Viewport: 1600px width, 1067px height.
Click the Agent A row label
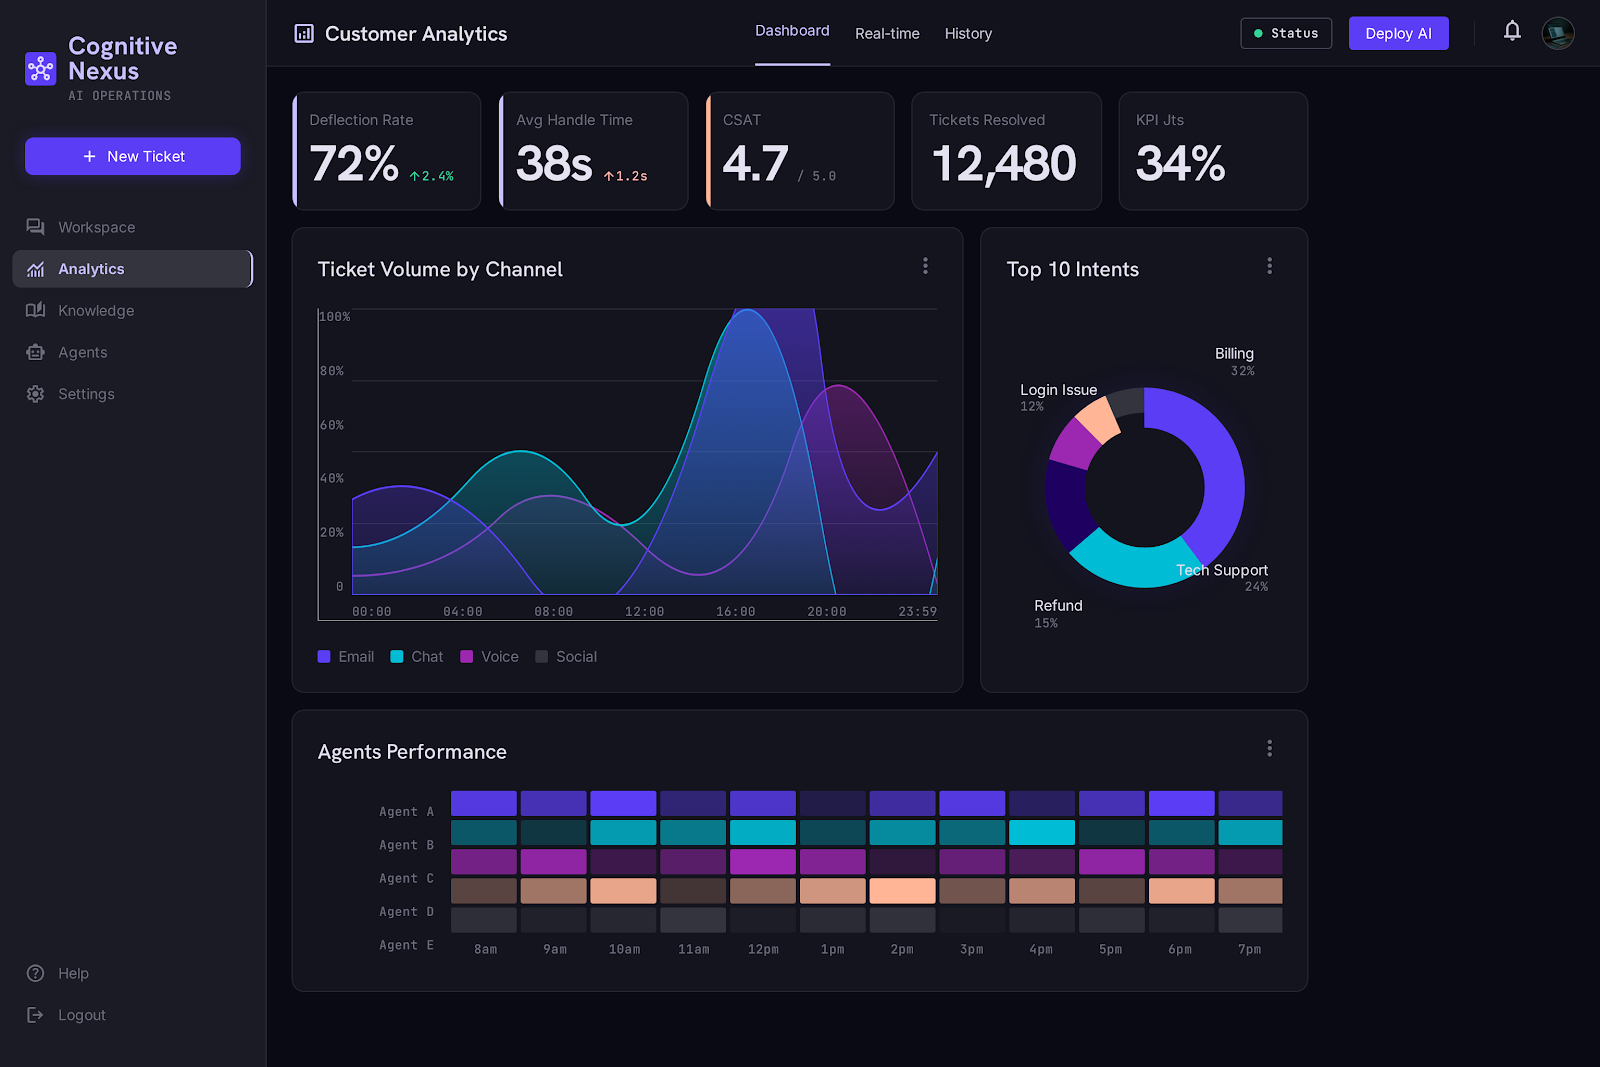click(406, 812)
